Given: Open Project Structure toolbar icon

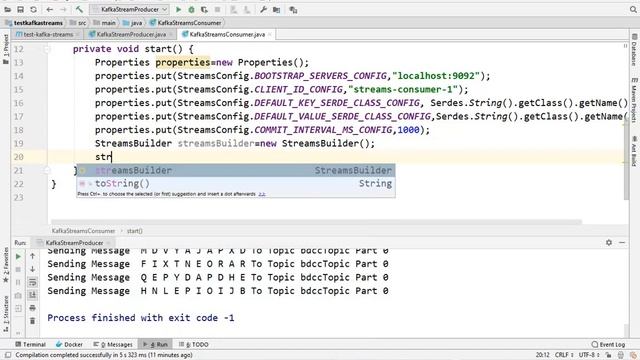Looking at the screenshot, I should point(276,9).
